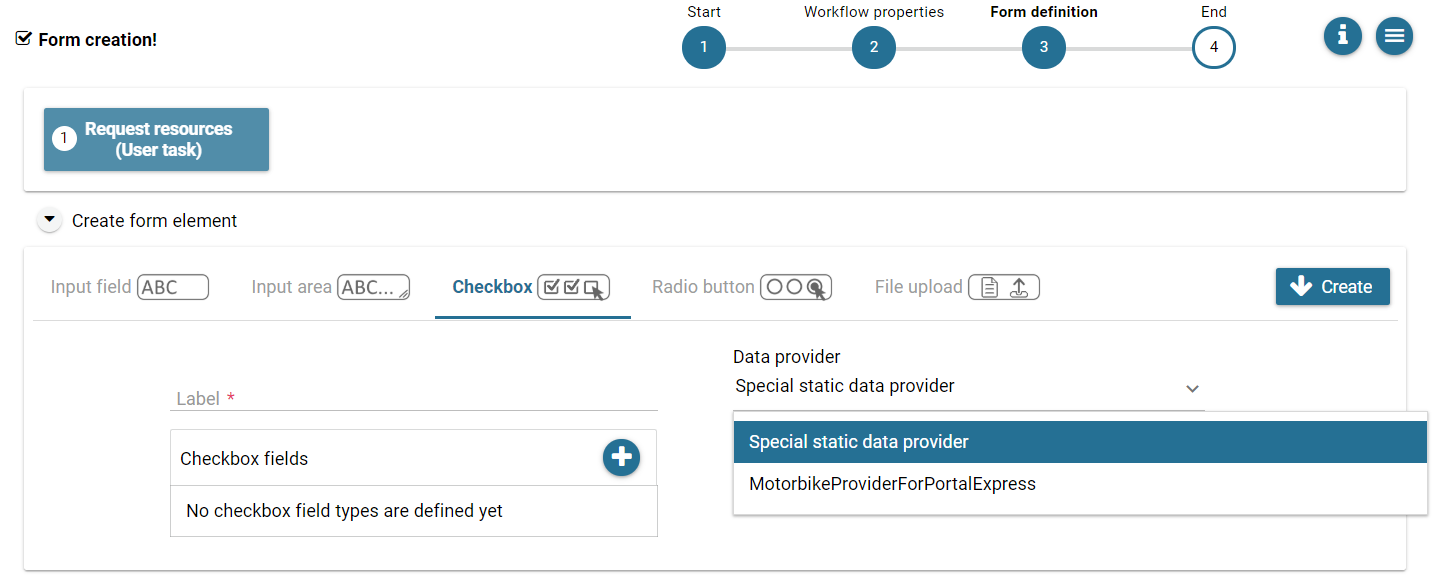The width and height of the screenshot is (1434, 580).
Task: Switch to Input area tab
Action: coord(331,287)
